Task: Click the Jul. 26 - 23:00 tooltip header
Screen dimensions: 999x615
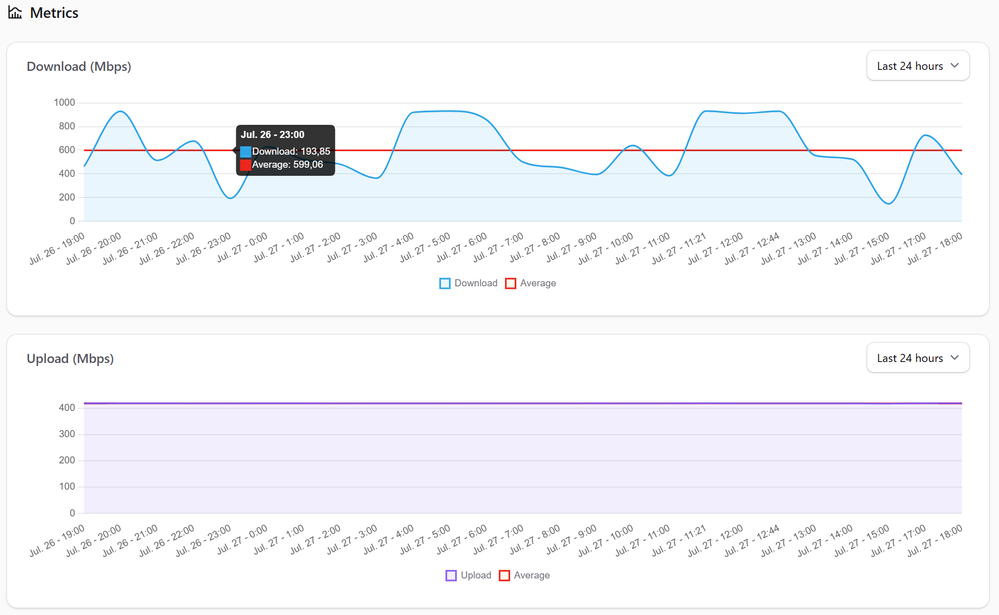Action: click(273, 134)
